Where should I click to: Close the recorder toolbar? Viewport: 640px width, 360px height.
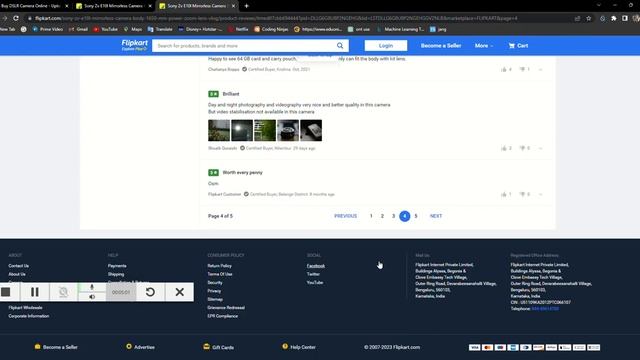(180, 292)
